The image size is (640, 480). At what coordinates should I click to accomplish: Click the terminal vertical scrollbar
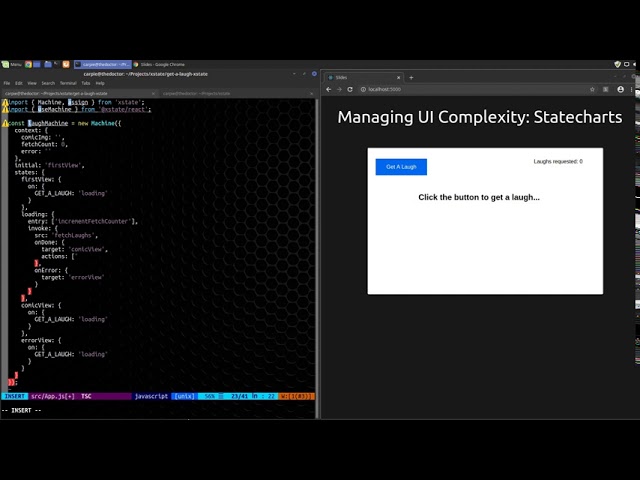coord(317,257)
